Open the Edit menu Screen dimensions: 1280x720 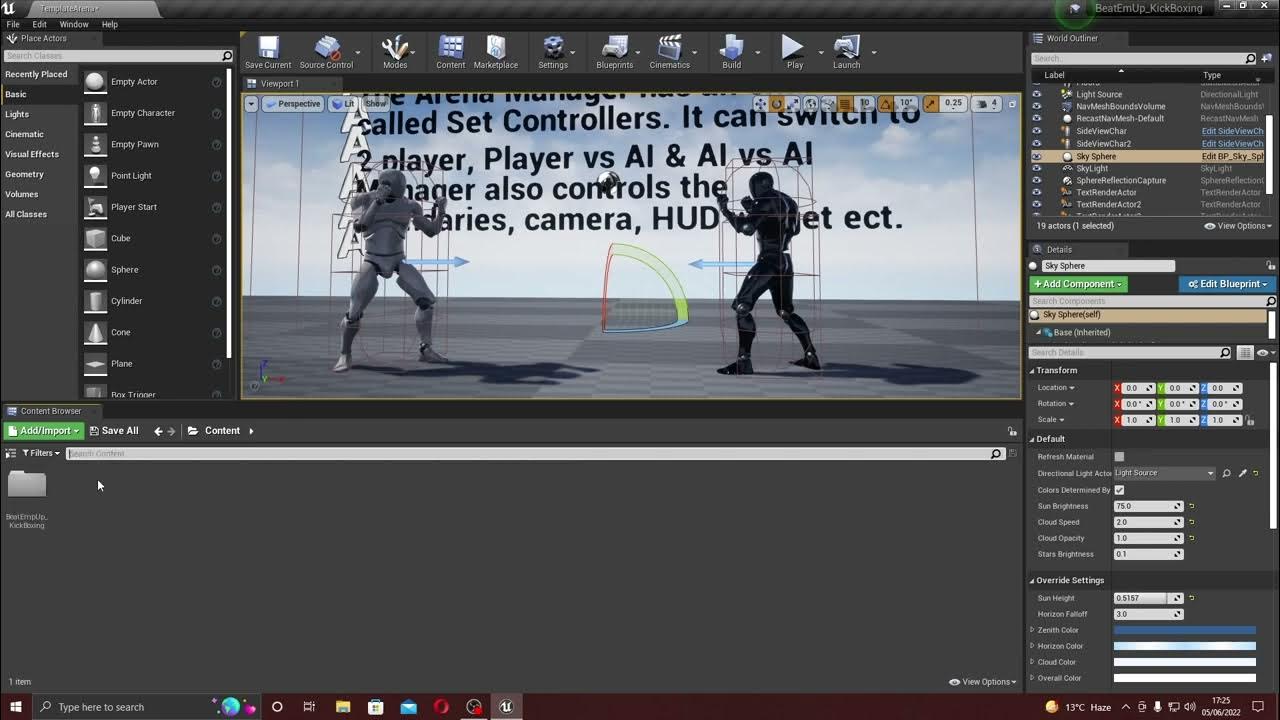40,24
